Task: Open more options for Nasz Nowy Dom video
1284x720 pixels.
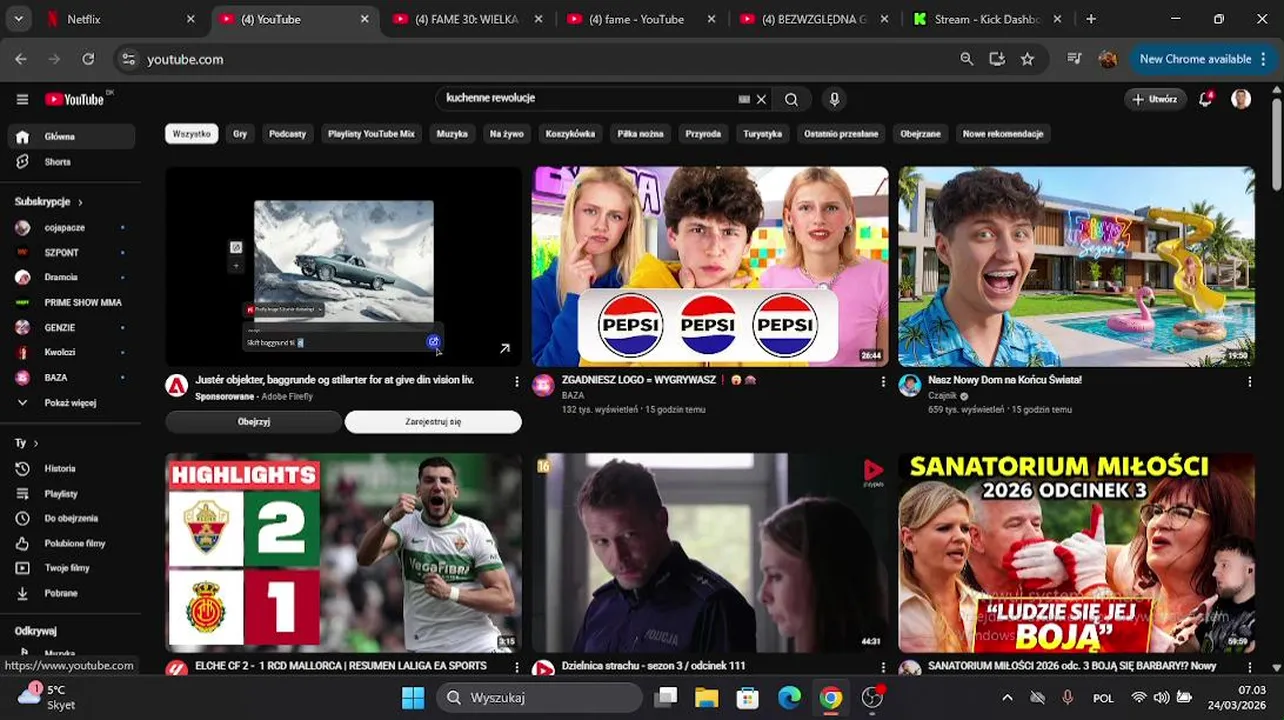Action: point(1250,381)
